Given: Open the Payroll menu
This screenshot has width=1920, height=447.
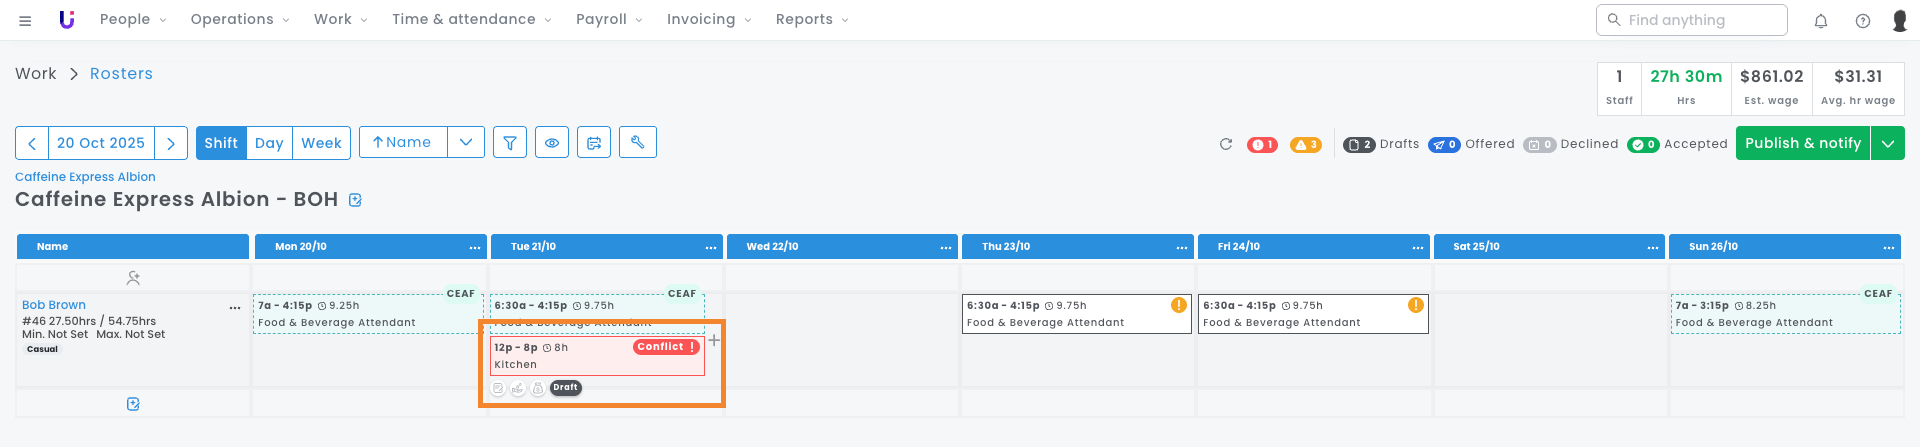Looking at the screenshot, I should click(609, 19).
